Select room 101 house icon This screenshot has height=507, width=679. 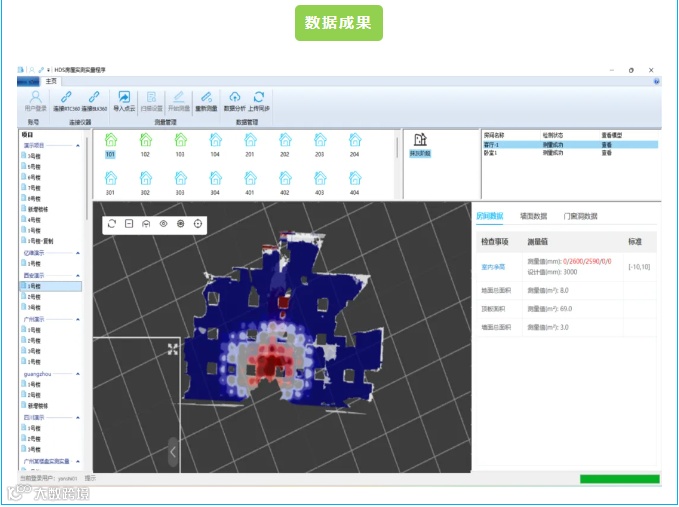point(111,140)
